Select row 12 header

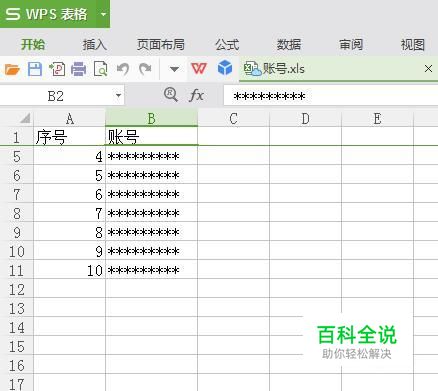pos(17,289)
